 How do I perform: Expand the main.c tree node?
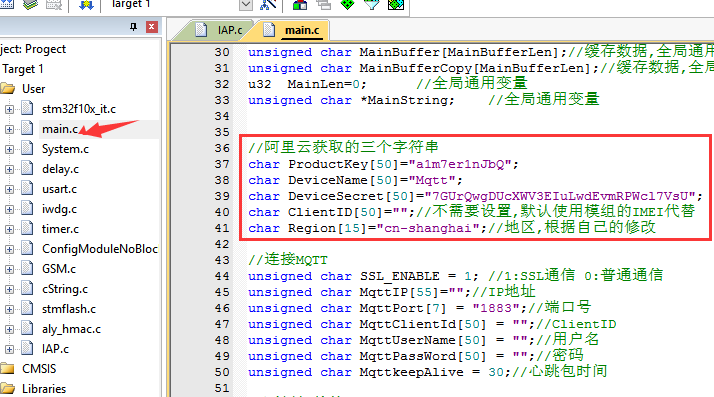9,129
